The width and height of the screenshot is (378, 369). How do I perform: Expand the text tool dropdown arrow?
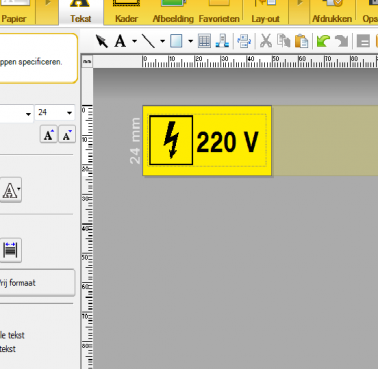[x=134, y=42]
